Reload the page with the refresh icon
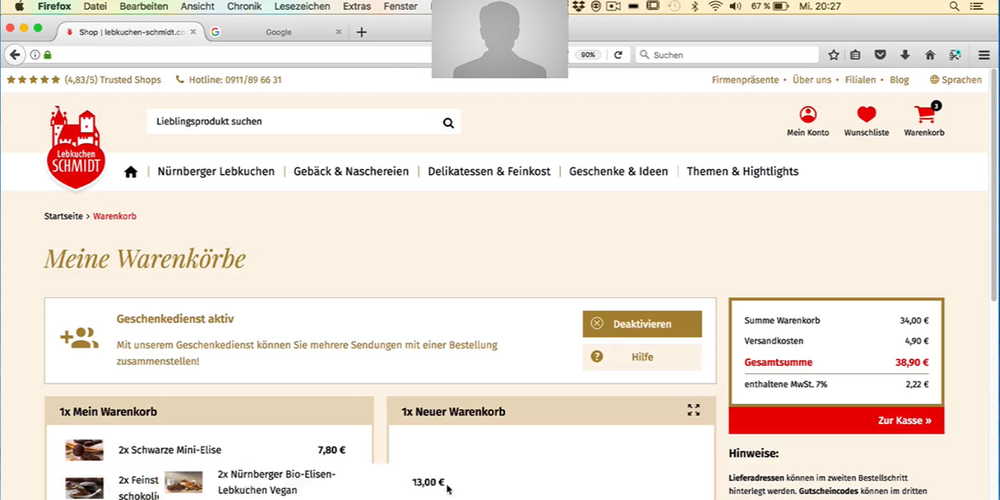 [617, 55]
